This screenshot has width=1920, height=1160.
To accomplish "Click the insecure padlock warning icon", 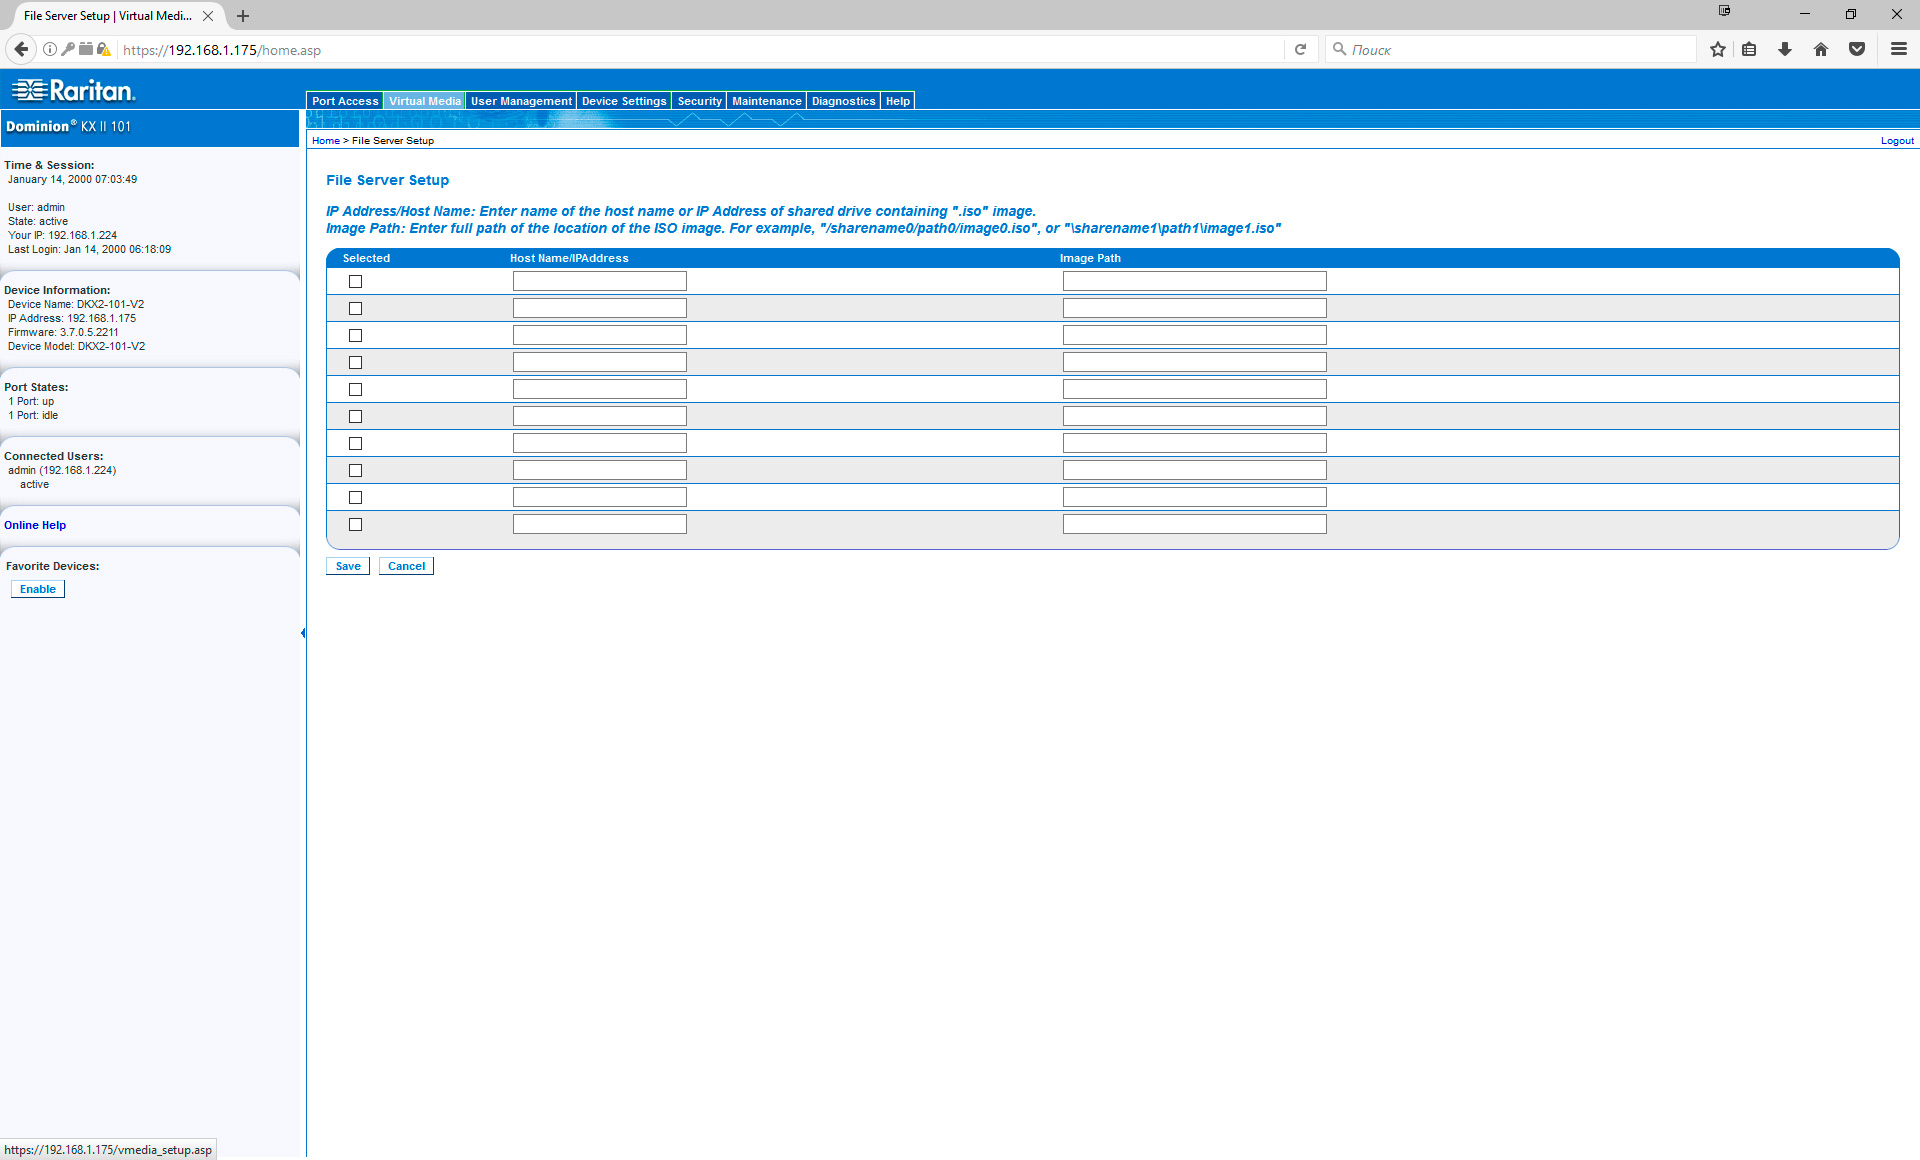I will [103, 49].
